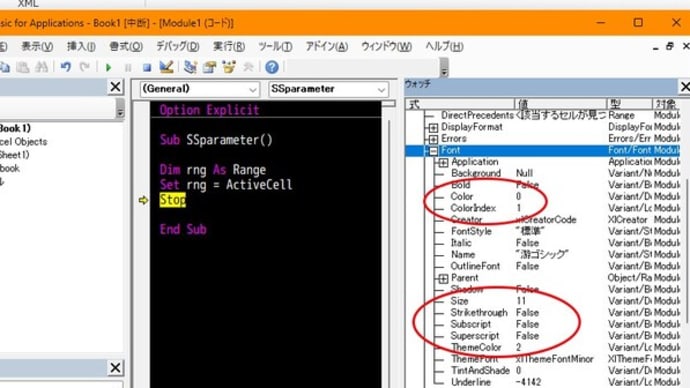Click the yellow execution arrow in margin
The image size is (690, 388).
(x=143, y=200)
